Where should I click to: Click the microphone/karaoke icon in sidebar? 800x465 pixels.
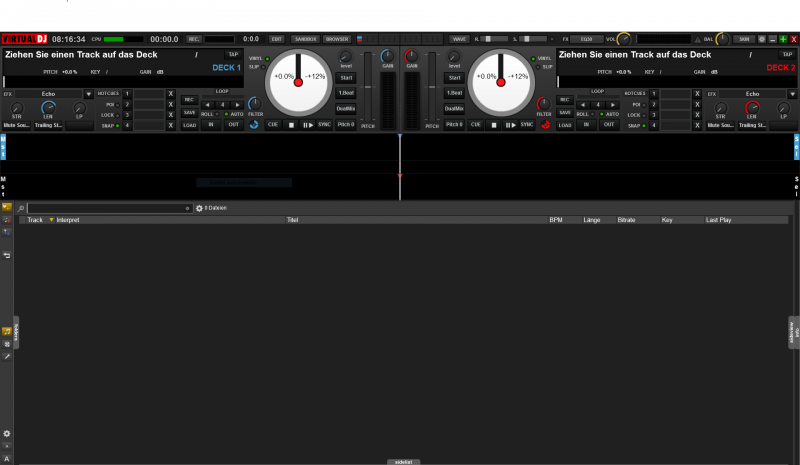click(7, 357)
